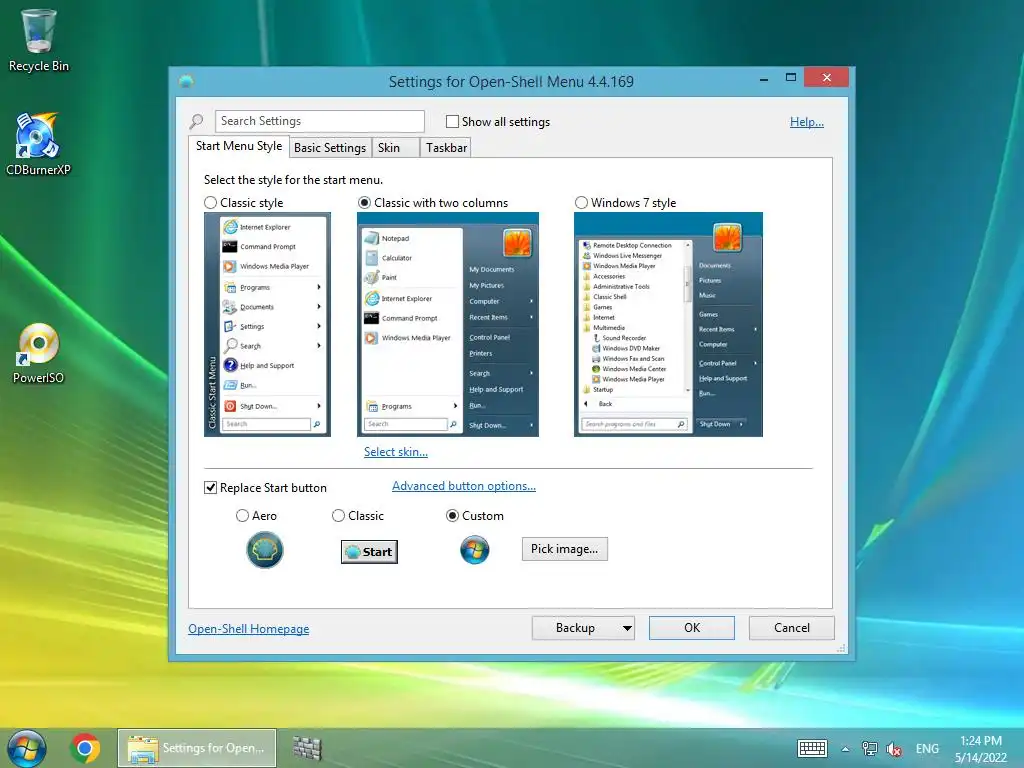Click into the Search Settings field
Viewport: 1024px width, 768px height.
click(319, 121)
